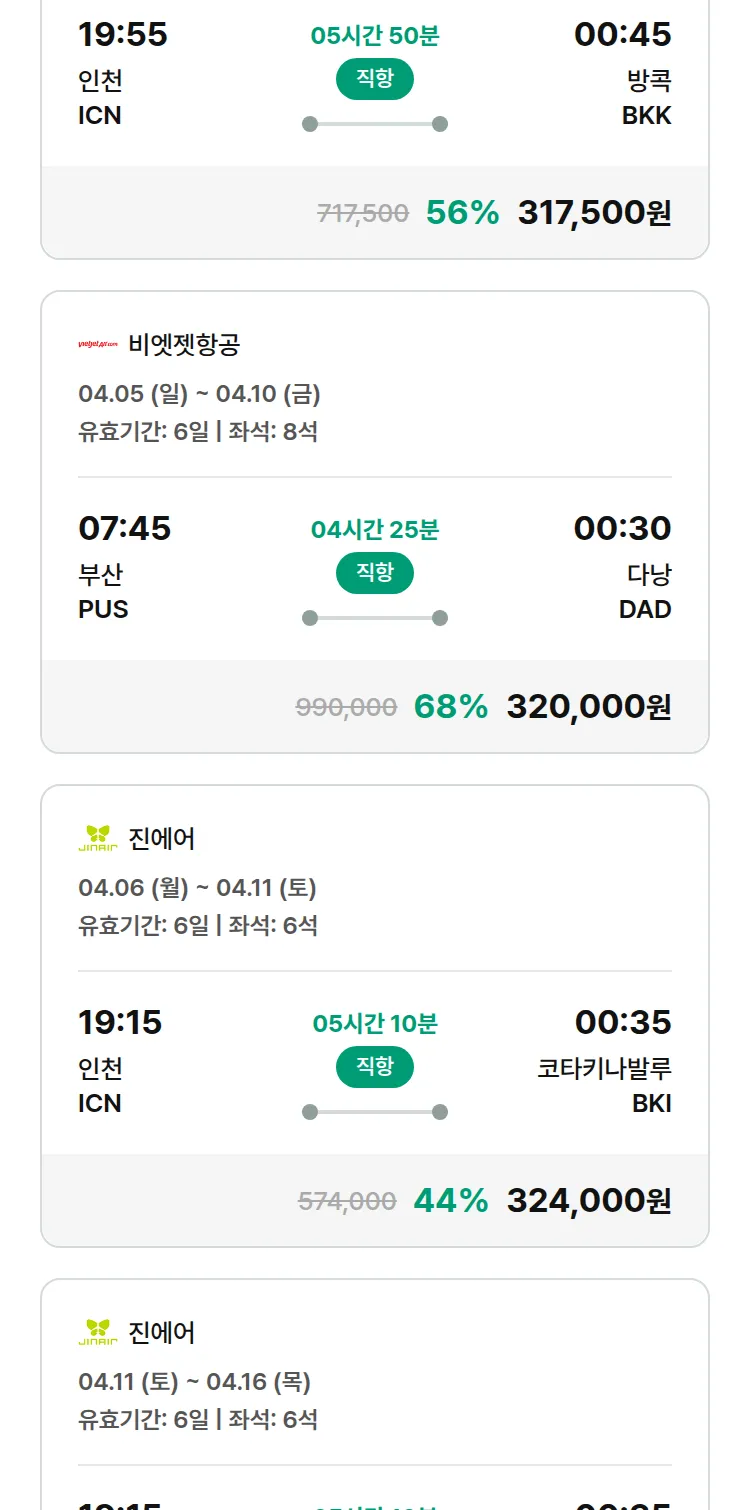Click the 04.06 (월) ~ 04.11 (토) date range
750x1510 pixels.
(x=197, y=888)
